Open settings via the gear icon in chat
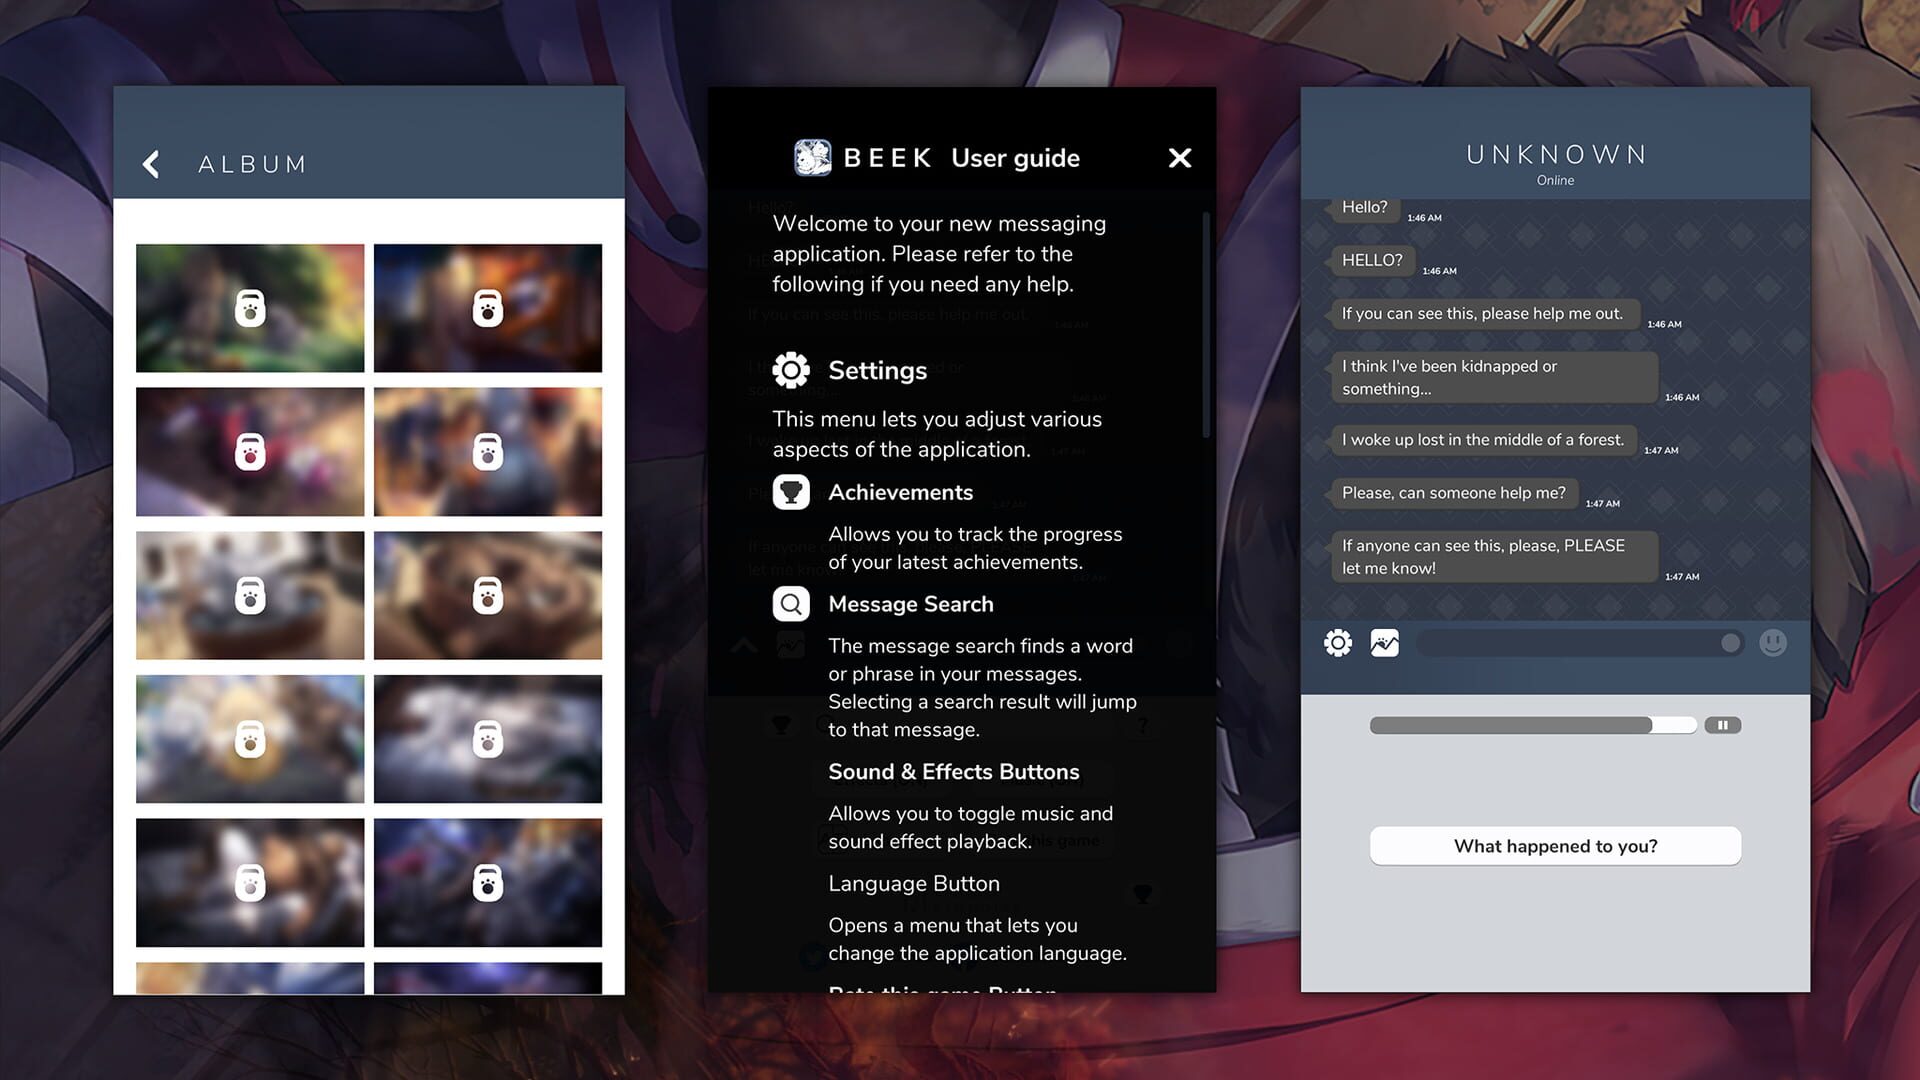This screenshot has width=1920, height=1080. (1338, 643)
